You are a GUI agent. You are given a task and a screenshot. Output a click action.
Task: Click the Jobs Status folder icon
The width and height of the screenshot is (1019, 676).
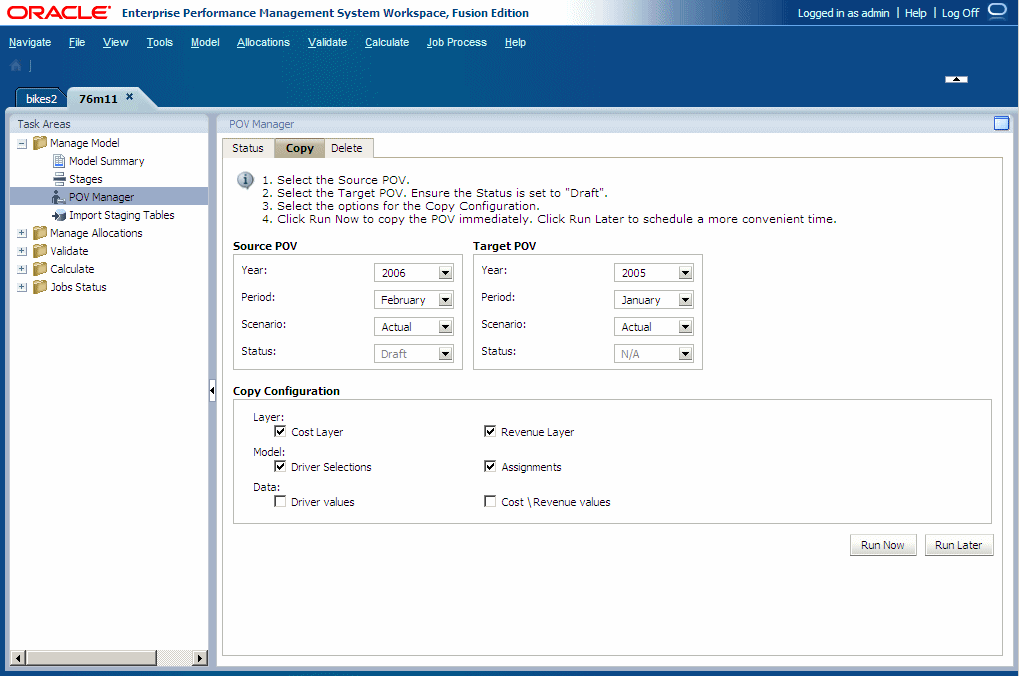tap(39, 287)
